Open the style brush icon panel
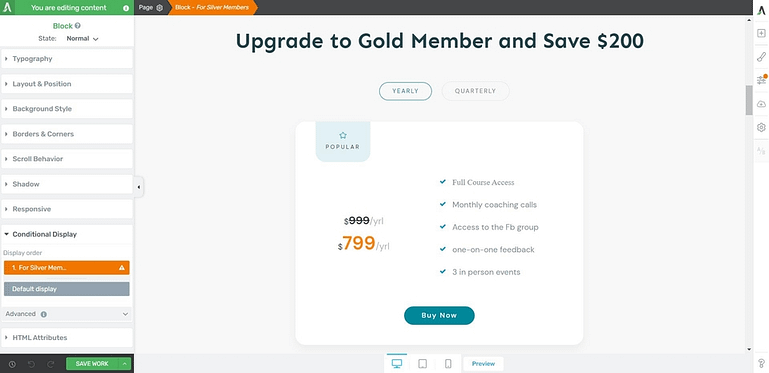The image size is (769, 373). [x=761, y=57]
